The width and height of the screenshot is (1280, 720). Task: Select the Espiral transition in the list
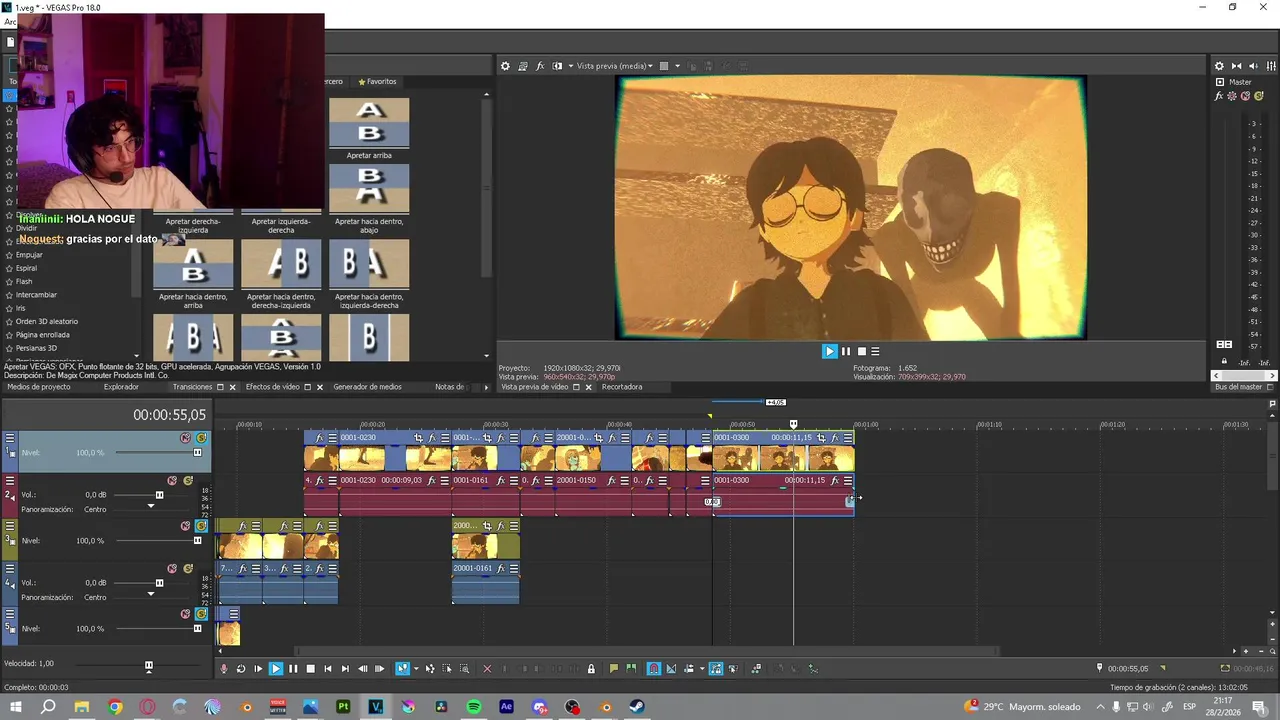pos(26,268)
